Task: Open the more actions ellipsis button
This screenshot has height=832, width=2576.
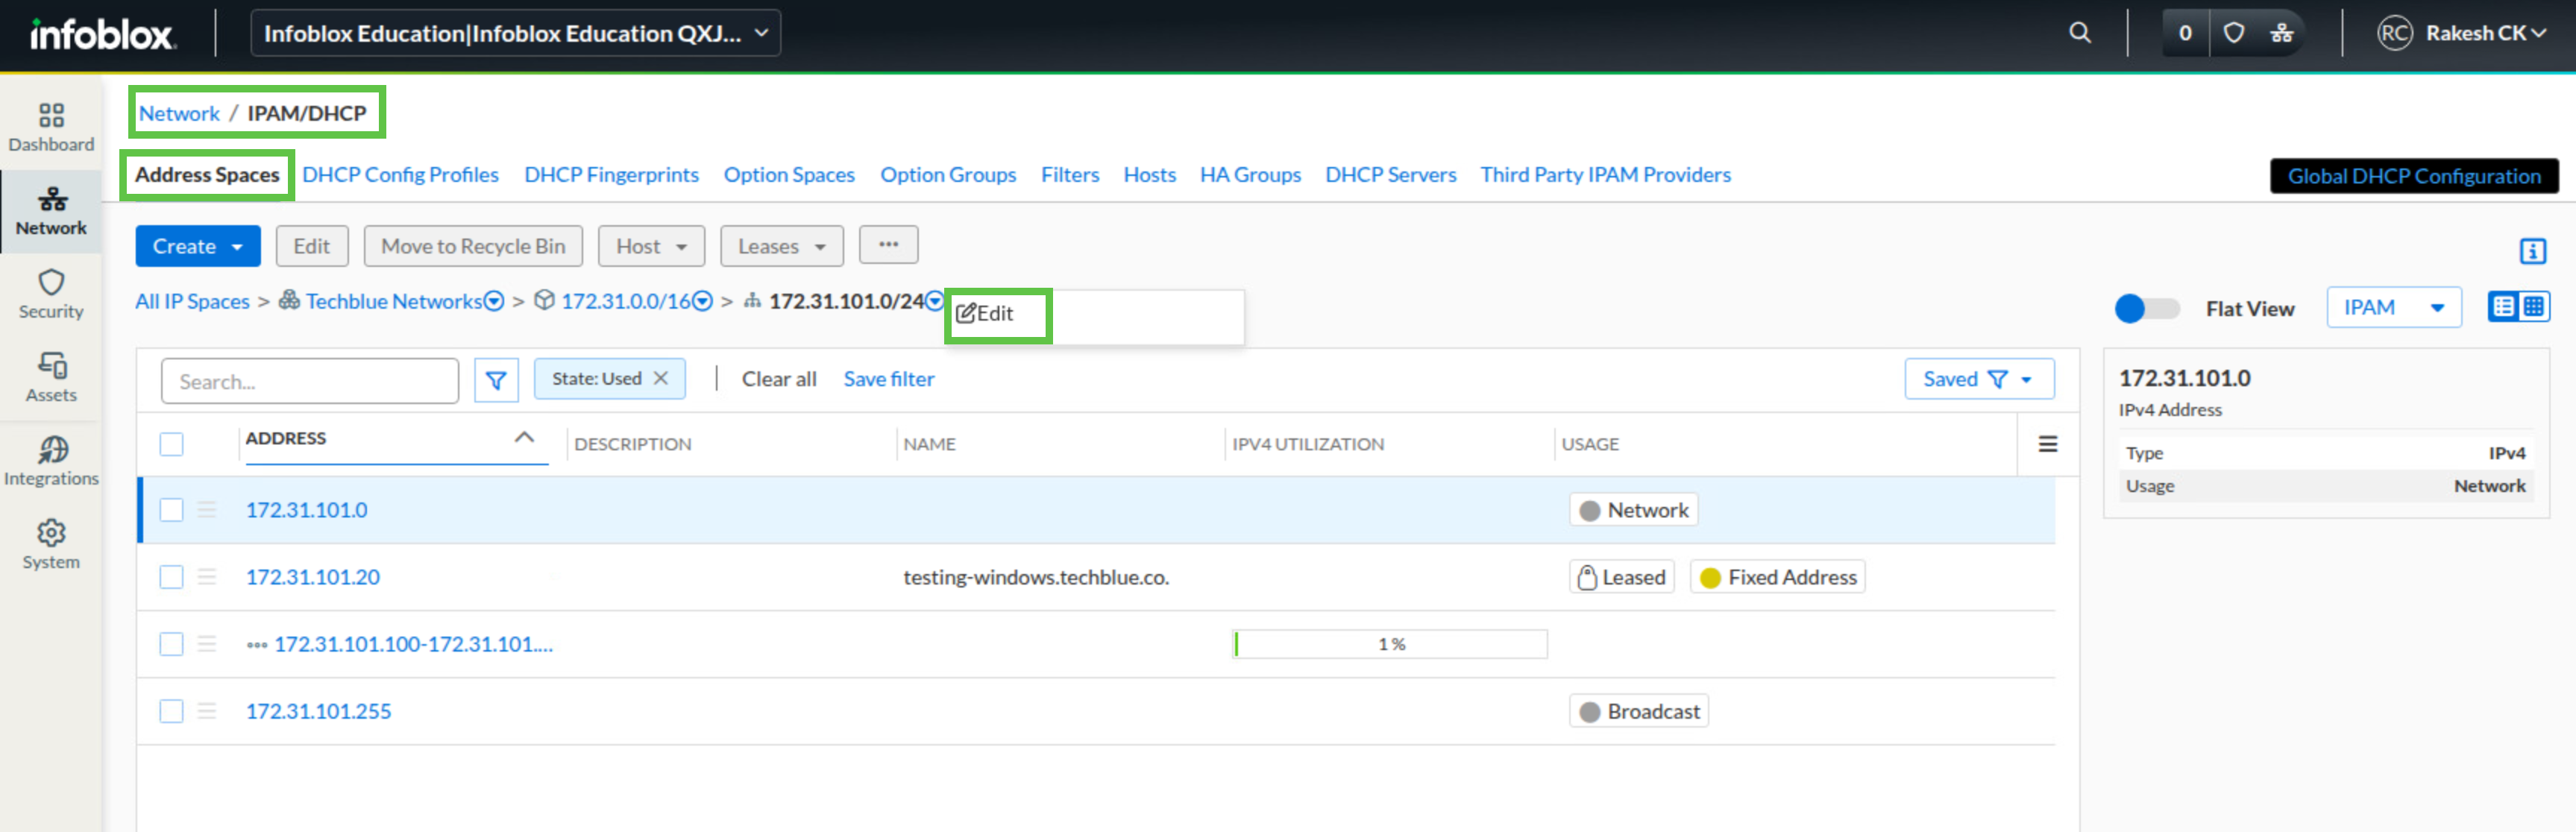Action: point(888,245)
